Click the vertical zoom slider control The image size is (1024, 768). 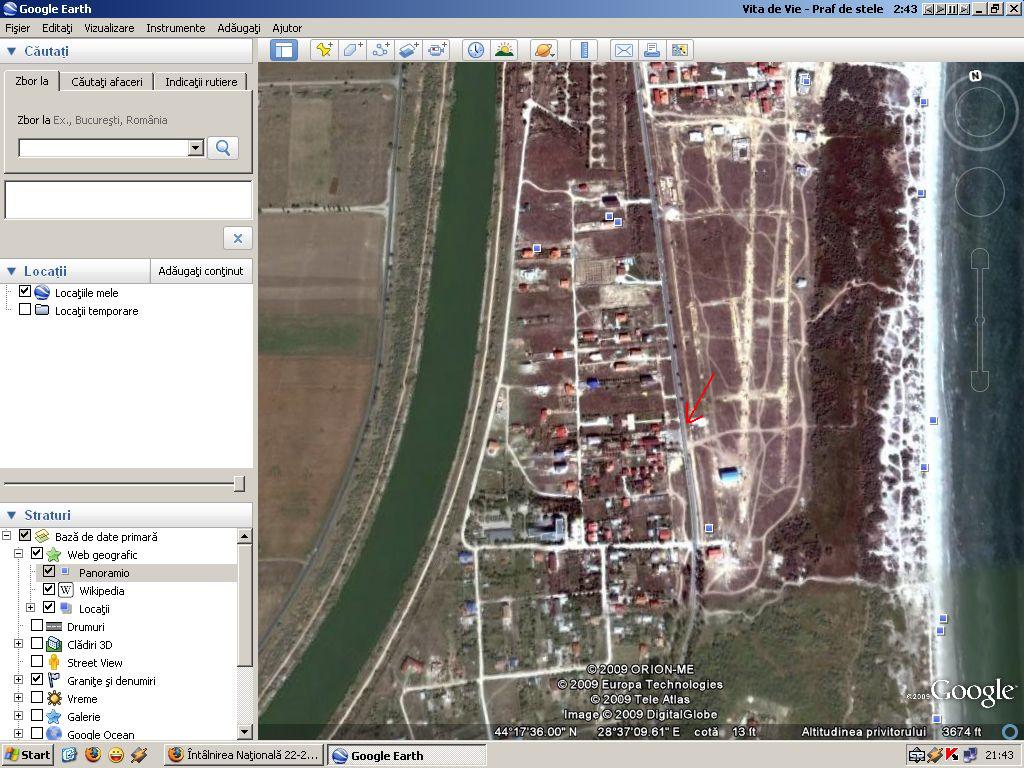(x=980, y=320)
